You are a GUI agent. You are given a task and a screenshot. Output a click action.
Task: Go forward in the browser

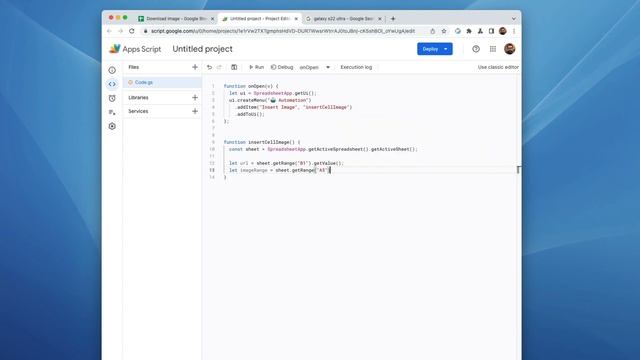(x=120, y=31)
